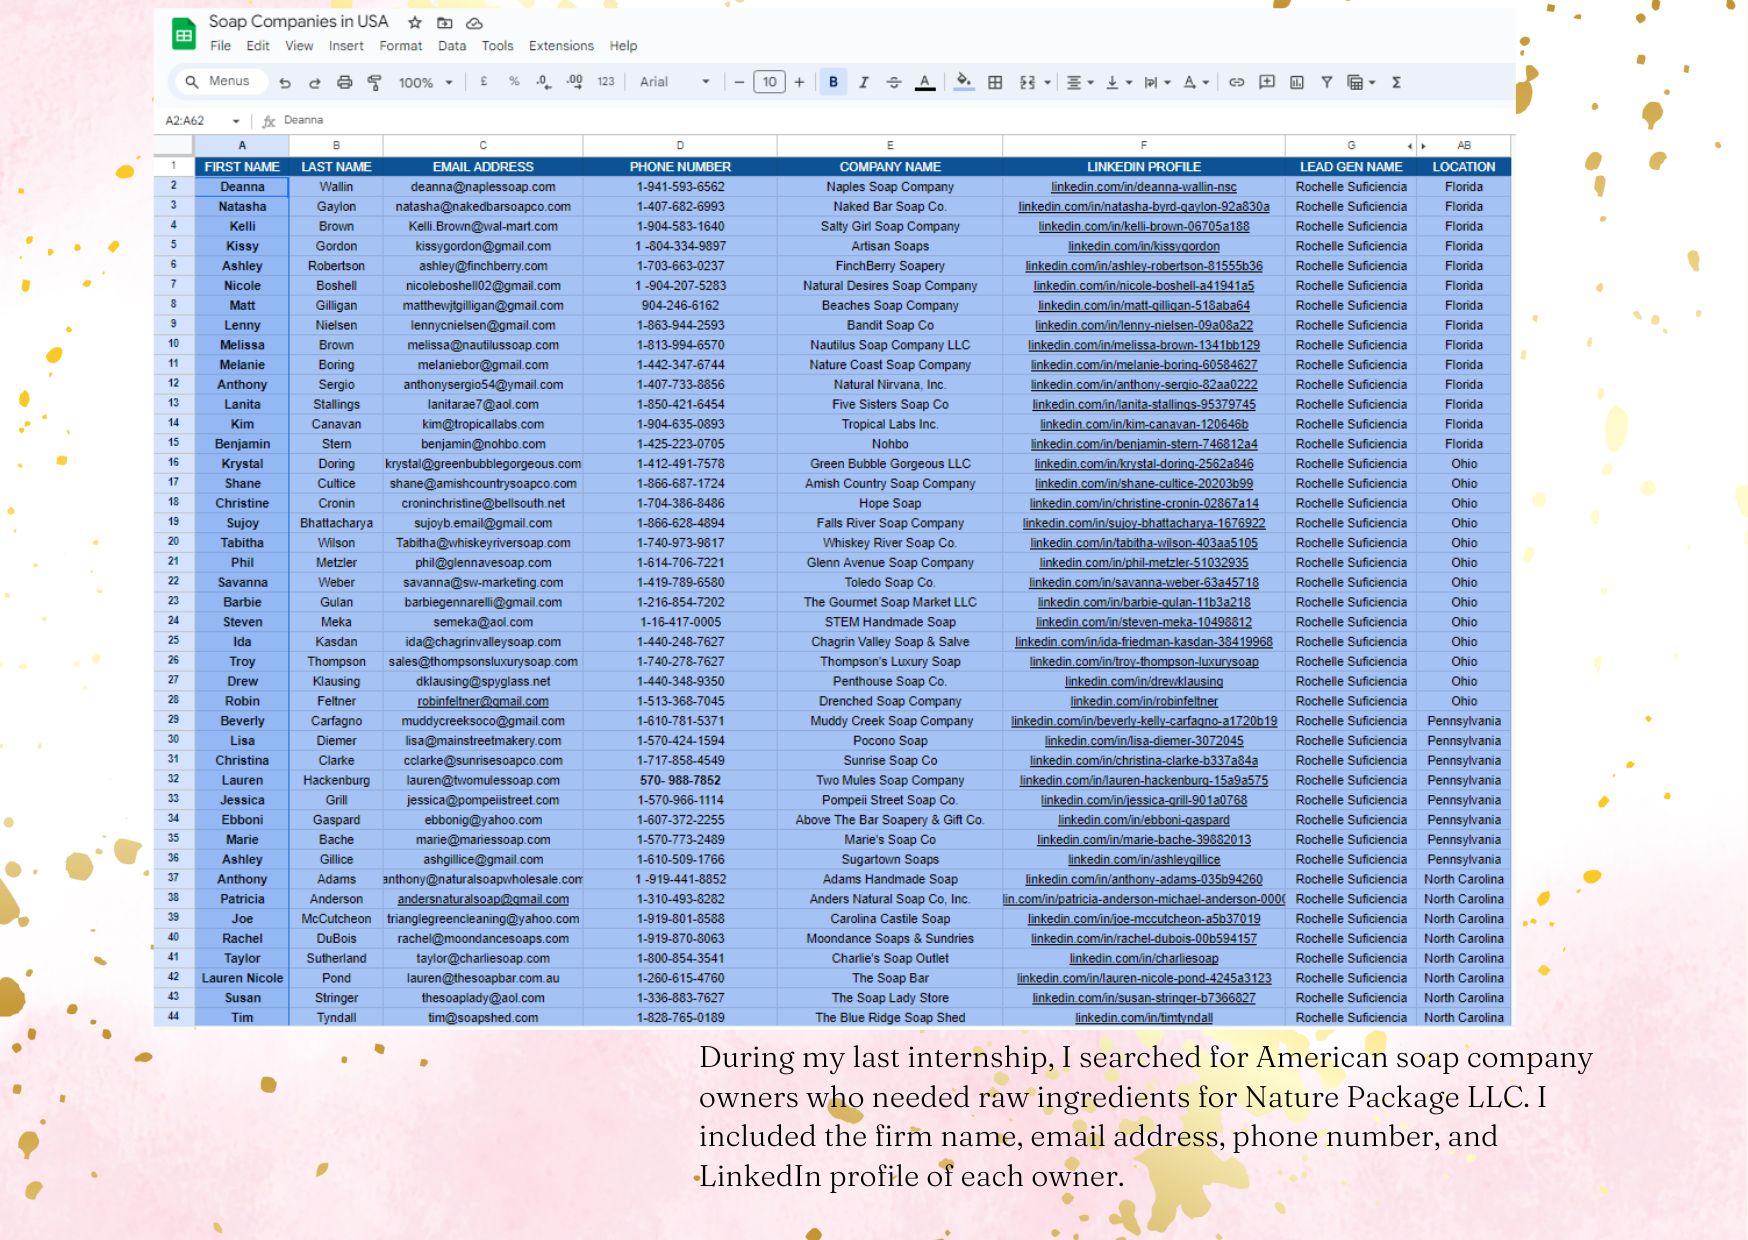The height and width of the screenshot is (1240, 1748).
Task: Open linkedin.com/in/kissygordon link
Action: click(1143, 246)
